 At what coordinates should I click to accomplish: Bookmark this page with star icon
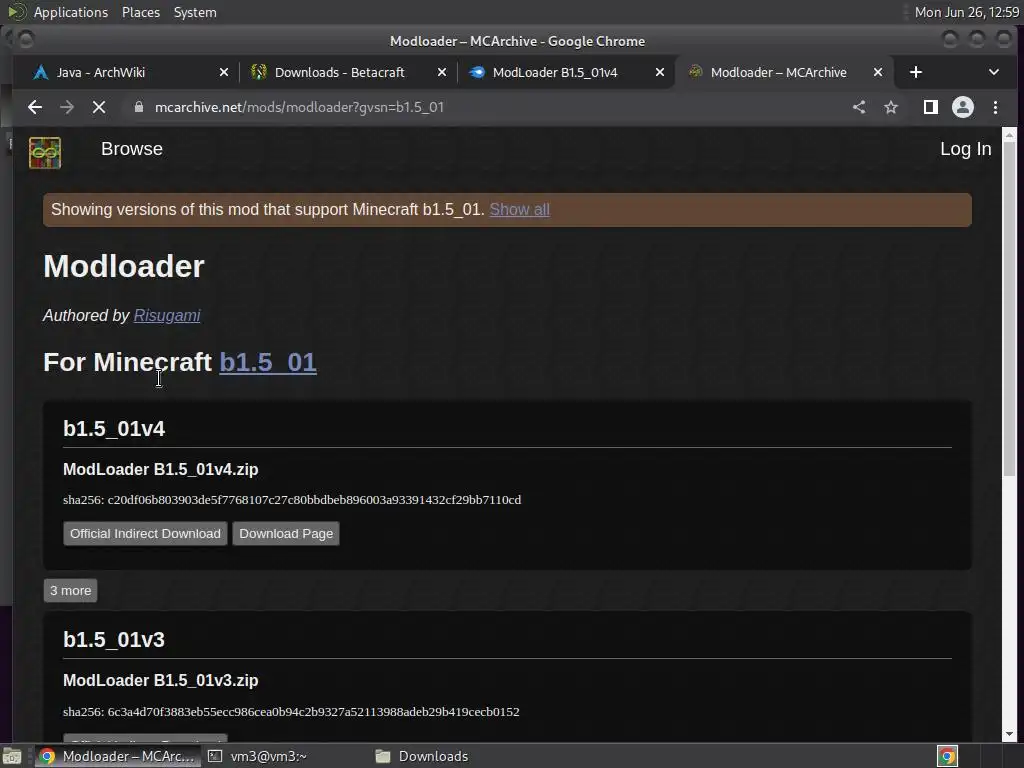pos(891,107)
